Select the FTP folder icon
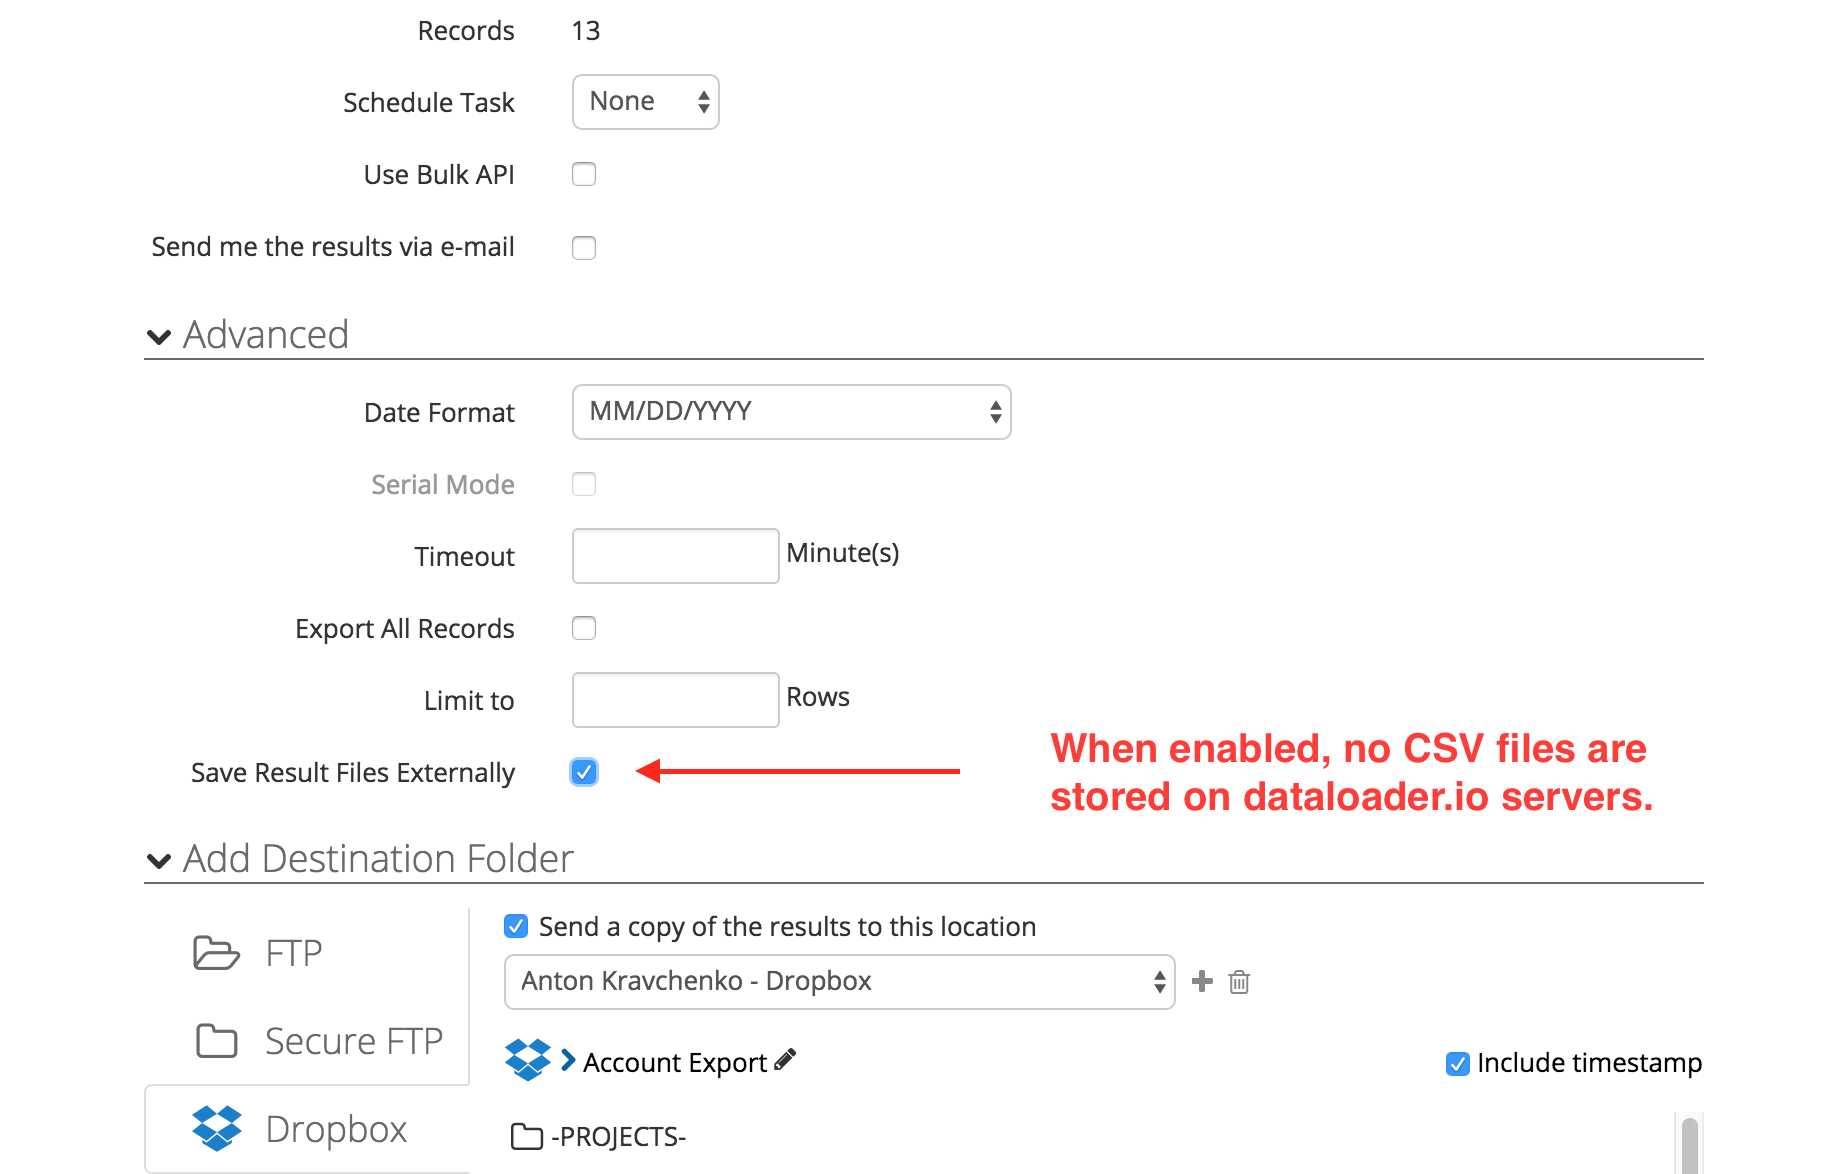The image size is (1844, 1174). tap(216, 953)
